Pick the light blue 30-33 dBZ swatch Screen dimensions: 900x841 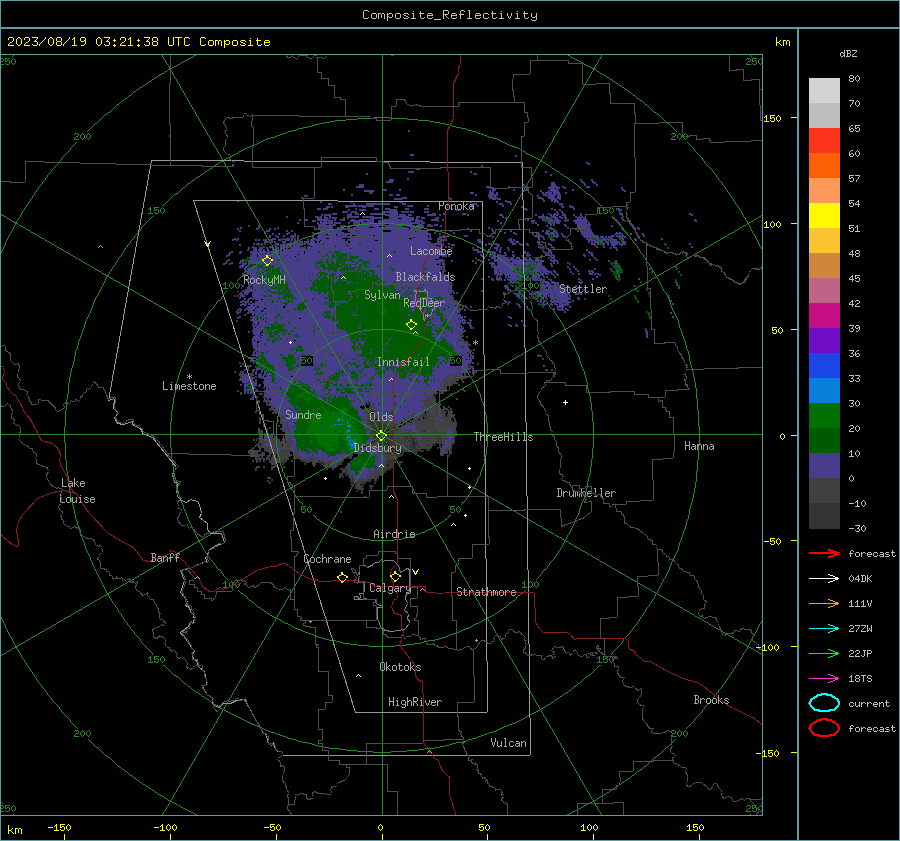[x=824, y=390]
